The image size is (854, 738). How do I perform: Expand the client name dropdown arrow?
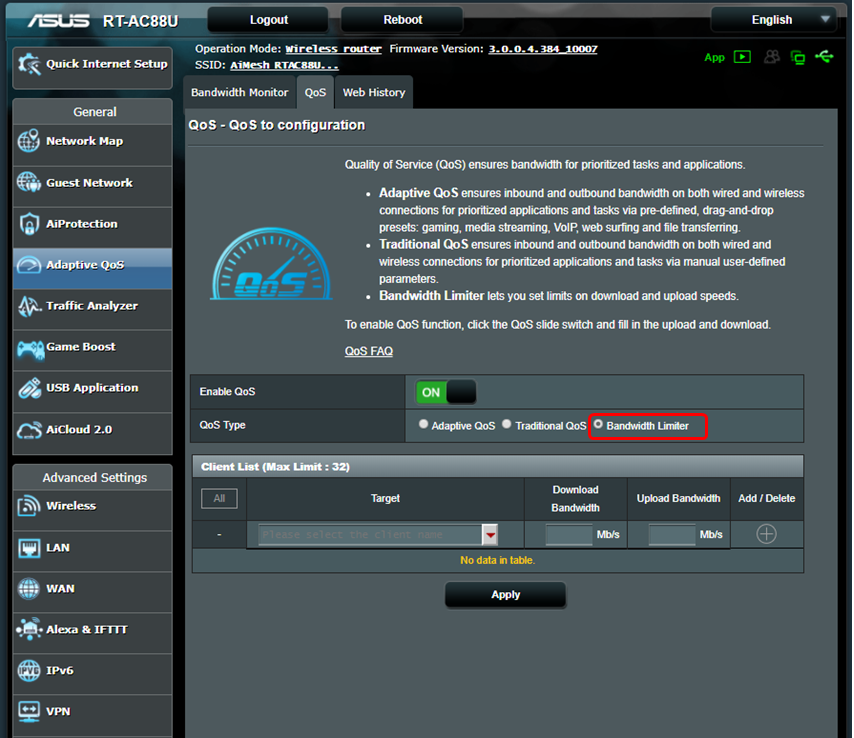[490, 535]
